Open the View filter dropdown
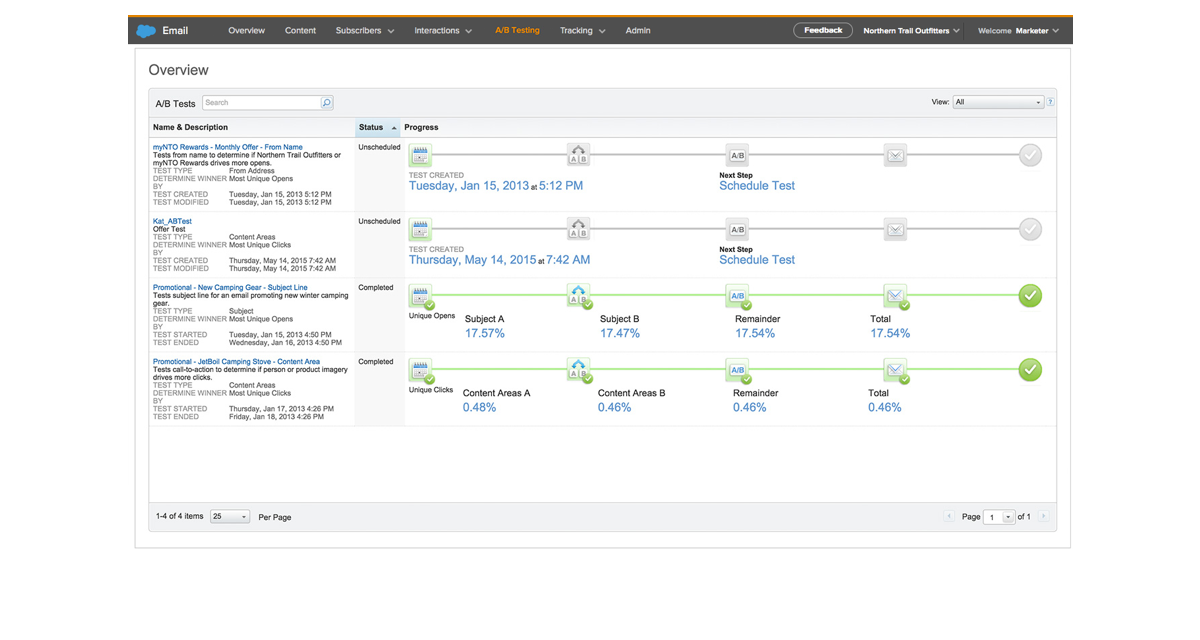 998,102
